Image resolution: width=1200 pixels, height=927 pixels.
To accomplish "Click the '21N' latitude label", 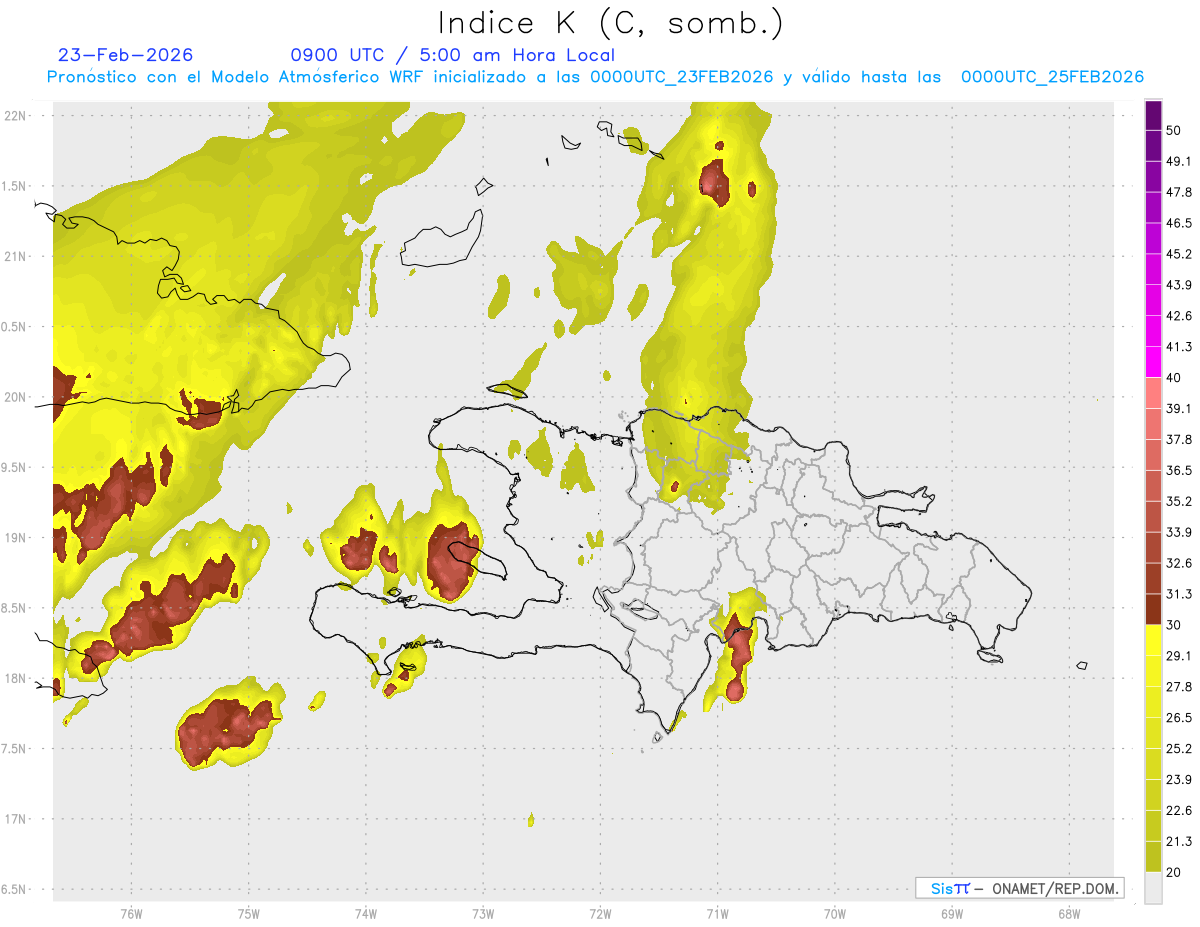I will click(17, 256).
